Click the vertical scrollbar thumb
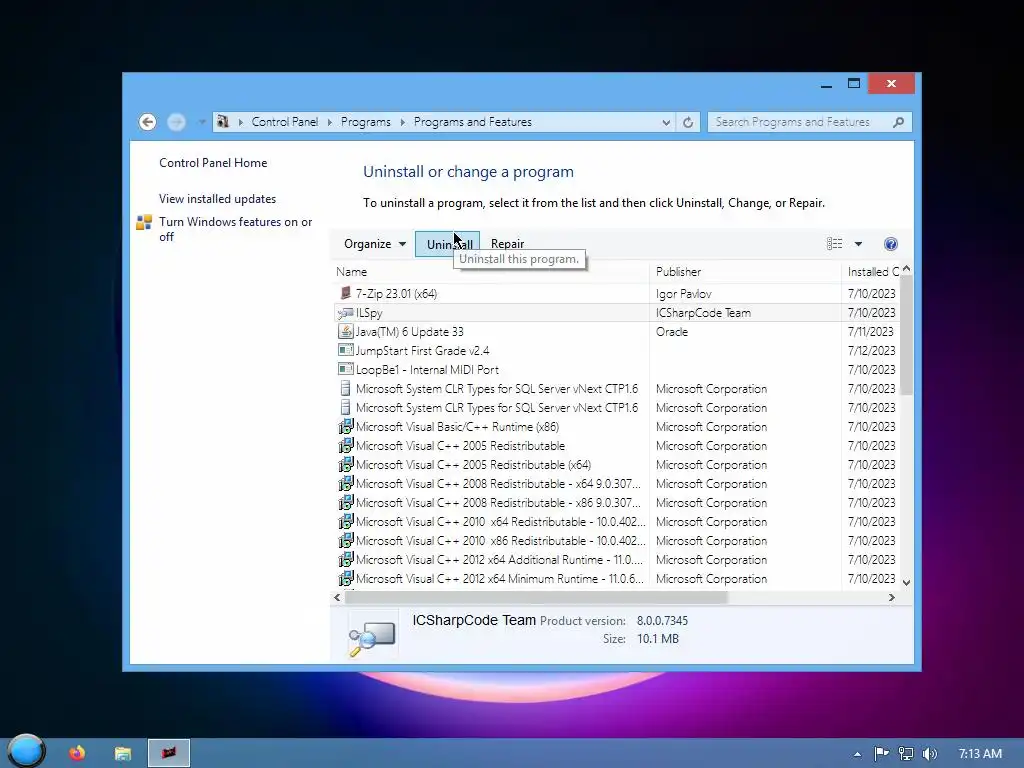 coord(906,335)
